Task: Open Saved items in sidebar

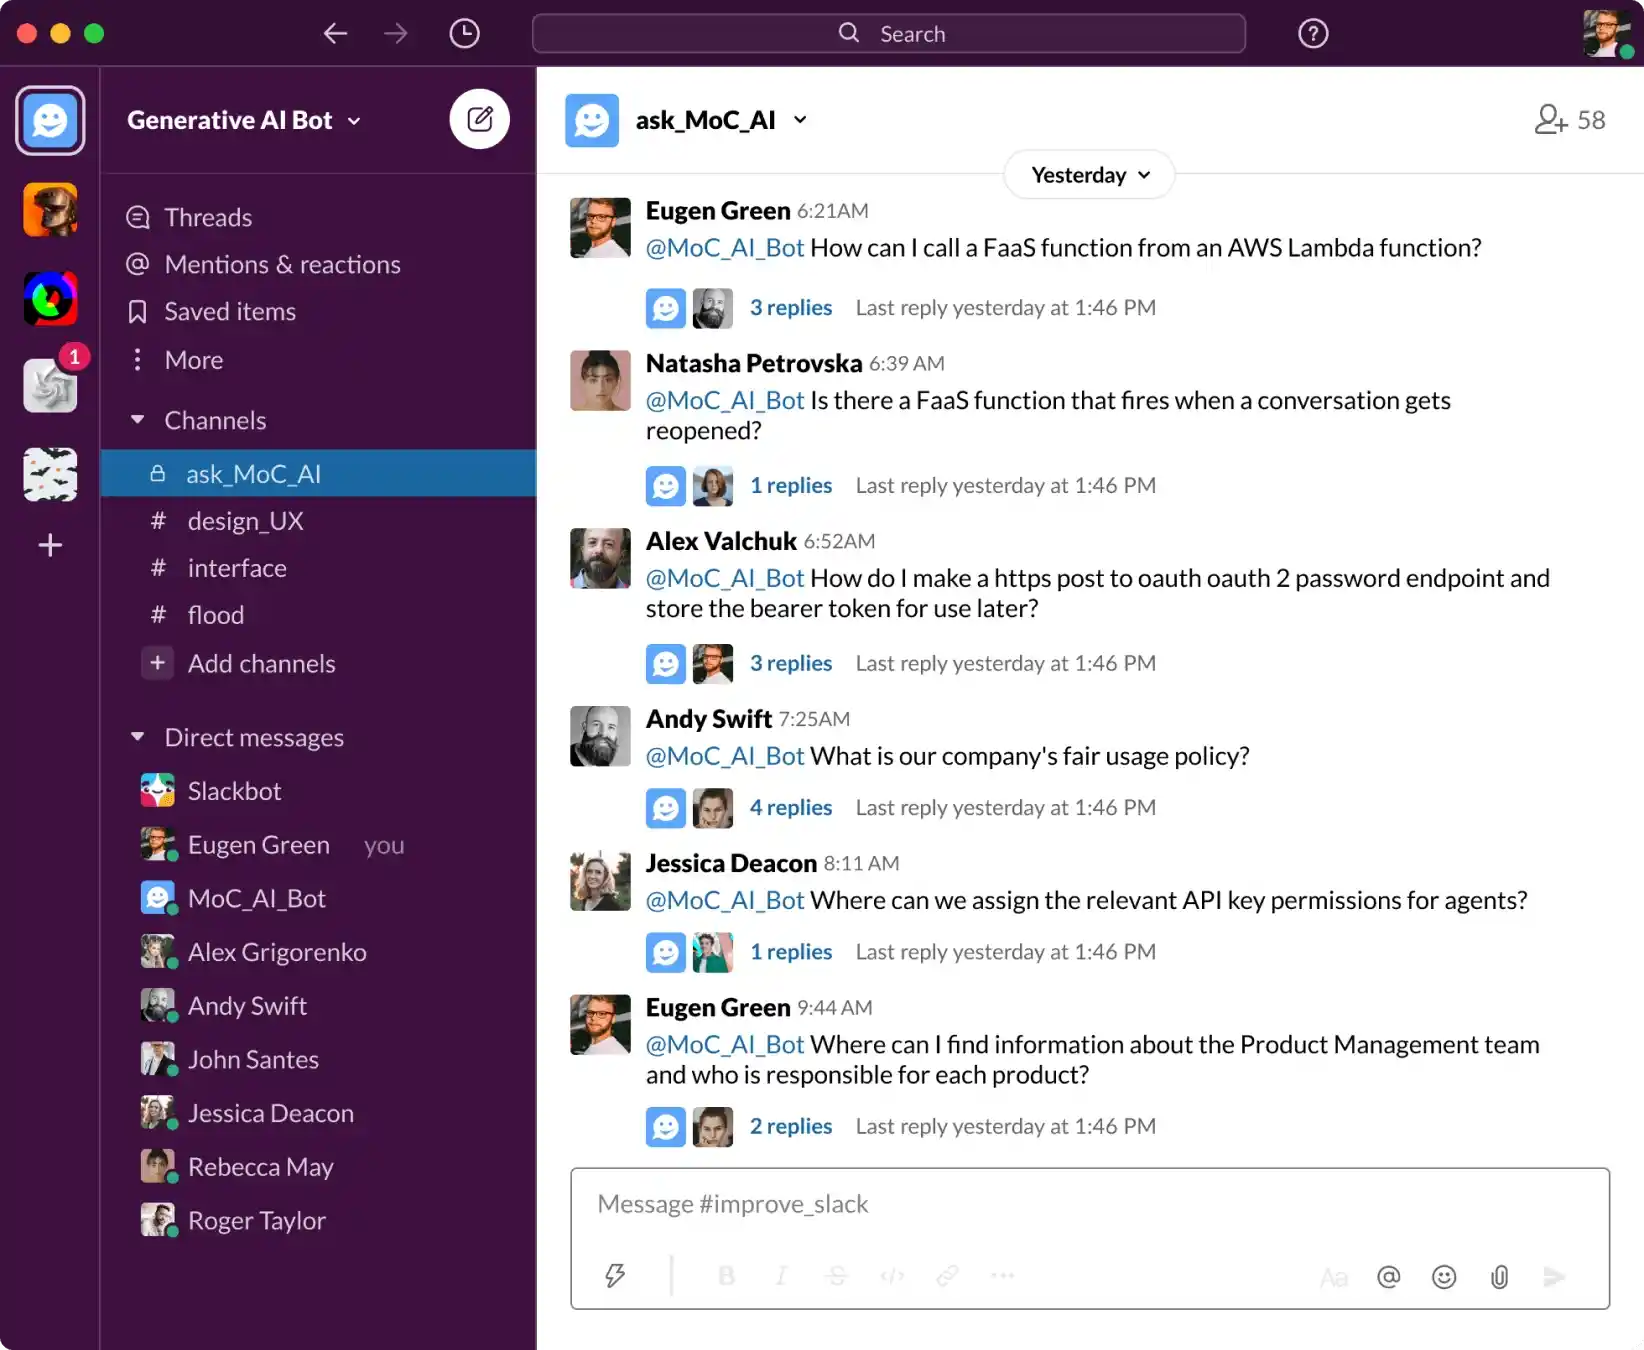Action: [x=230, y=311]
